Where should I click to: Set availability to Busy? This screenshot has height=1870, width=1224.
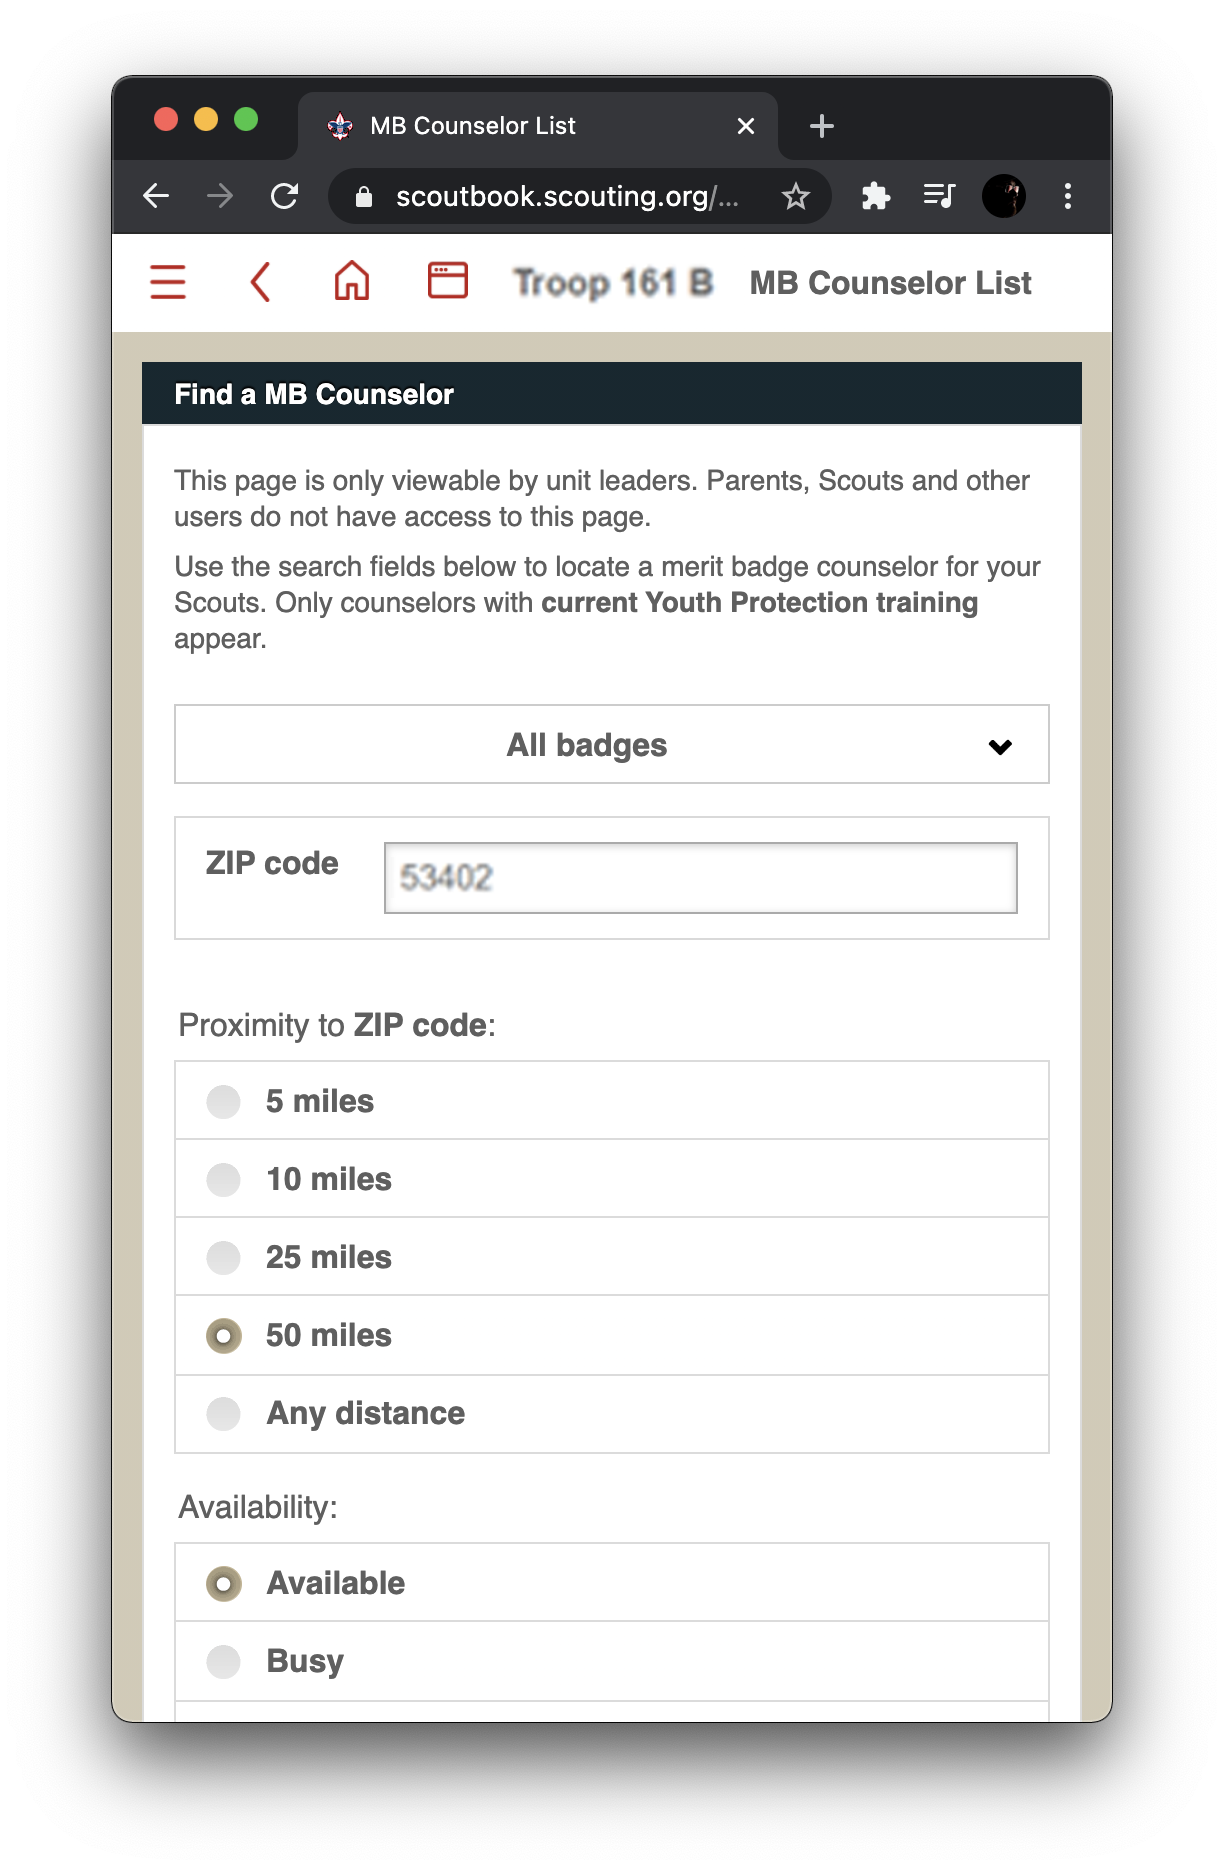click(612, 1661)
